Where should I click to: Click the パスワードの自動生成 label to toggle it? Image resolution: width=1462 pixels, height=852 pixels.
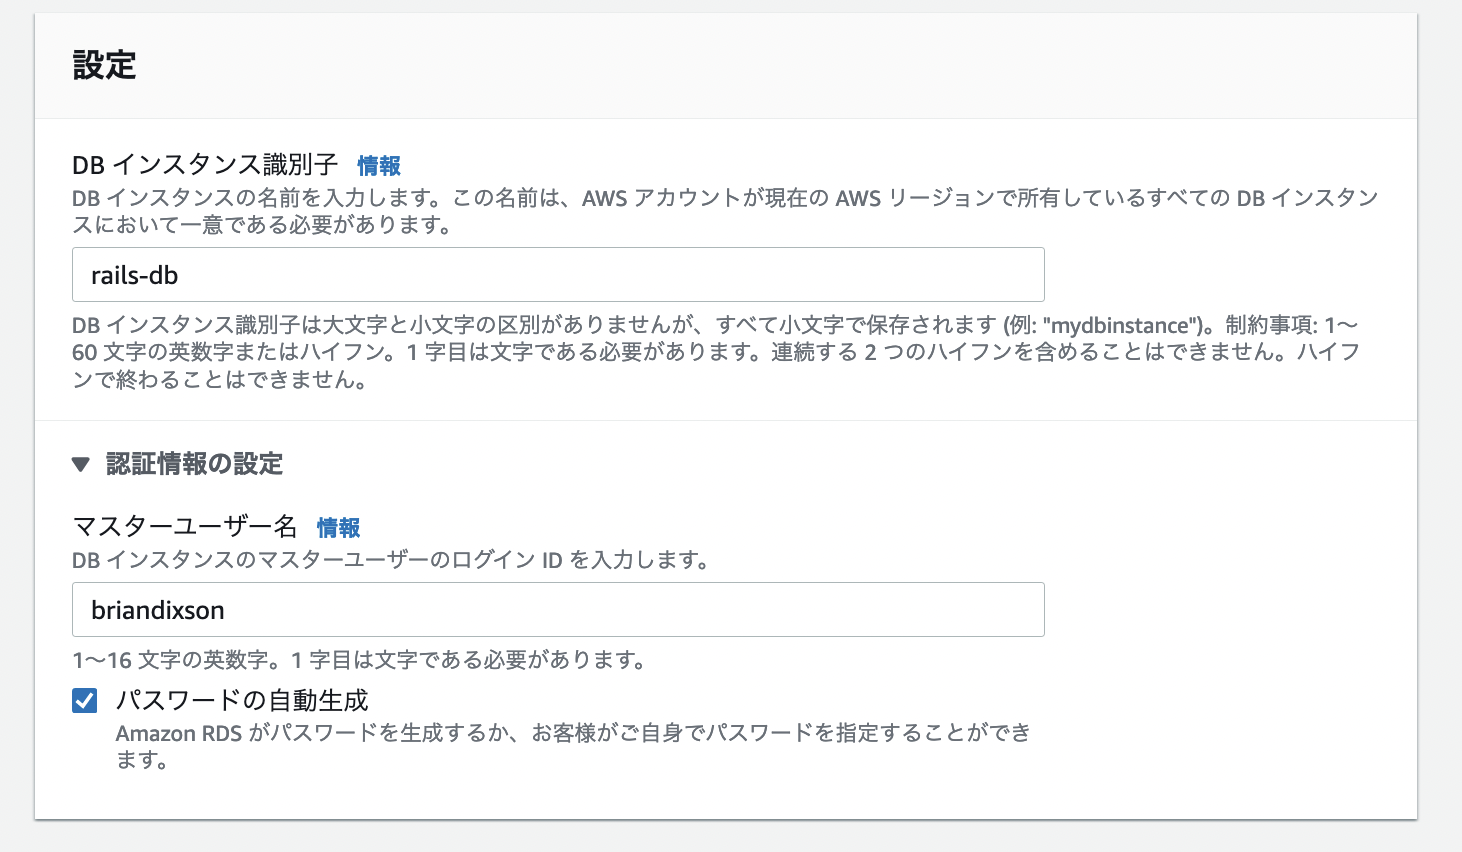pyautogui.click(x=241, y=700)
